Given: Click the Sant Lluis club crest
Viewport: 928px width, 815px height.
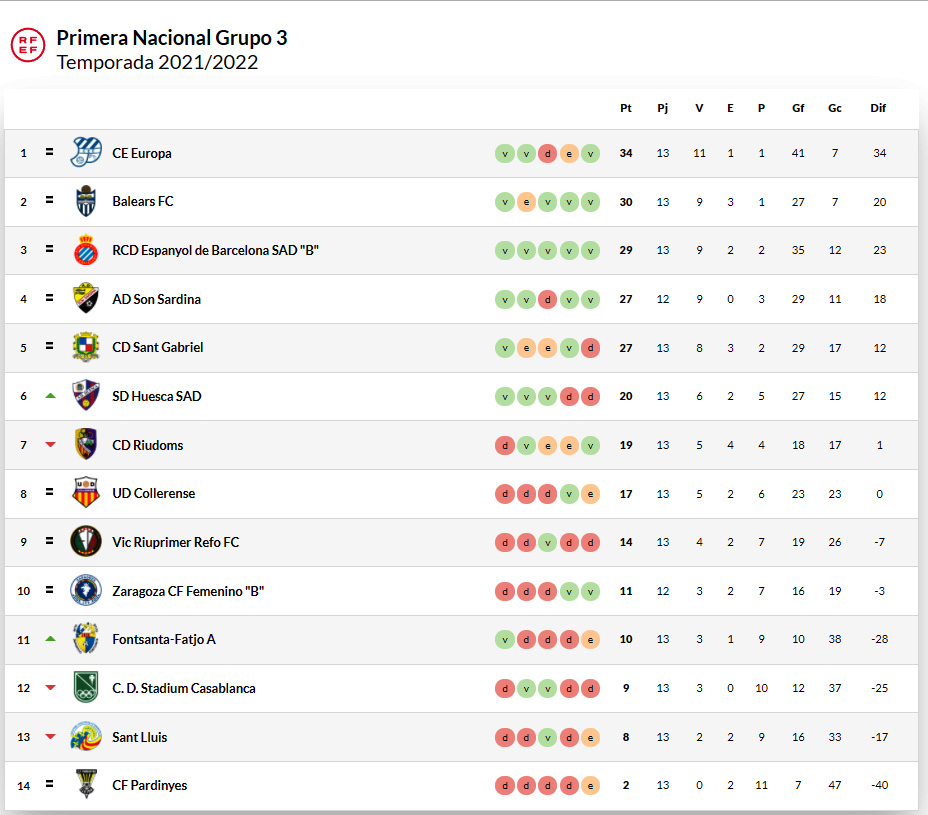Looking at the screenshot, I should point(86,737).
